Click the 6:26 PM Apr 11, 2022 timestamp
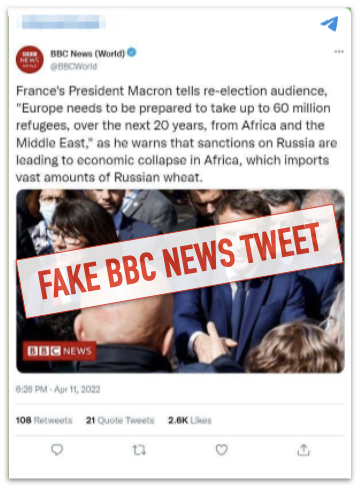The width and height of the screenshot is (362, 491). [58, 389]
